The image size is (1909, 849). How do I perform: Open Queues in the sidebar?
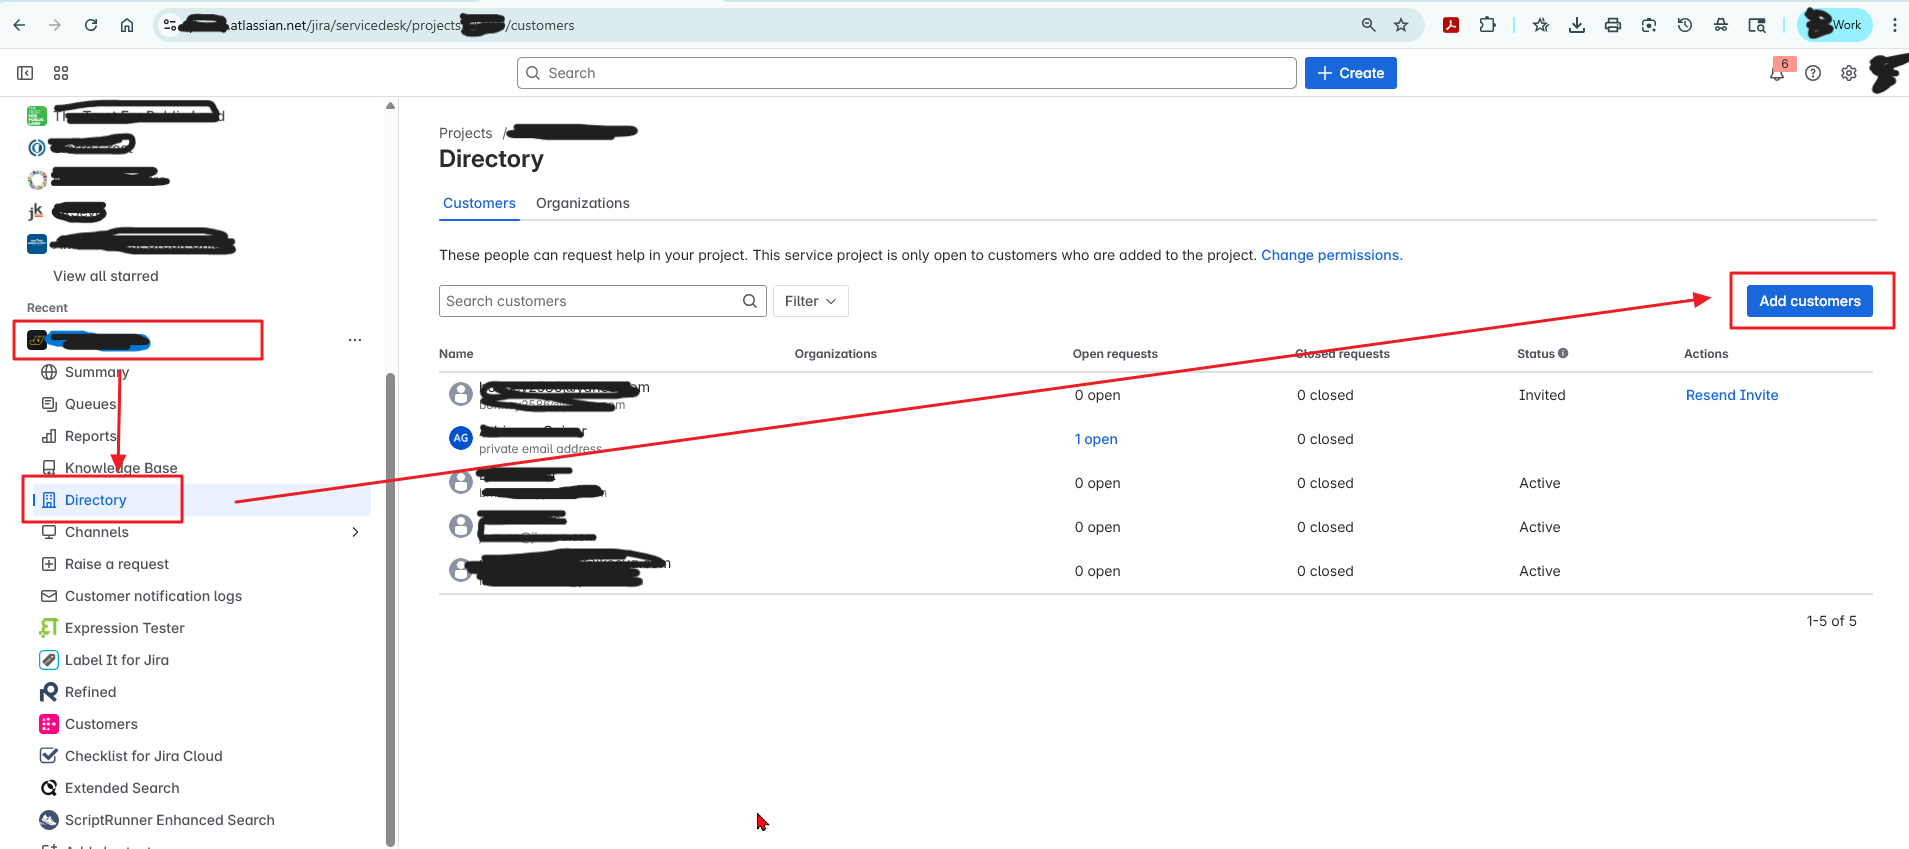point(91,404)
